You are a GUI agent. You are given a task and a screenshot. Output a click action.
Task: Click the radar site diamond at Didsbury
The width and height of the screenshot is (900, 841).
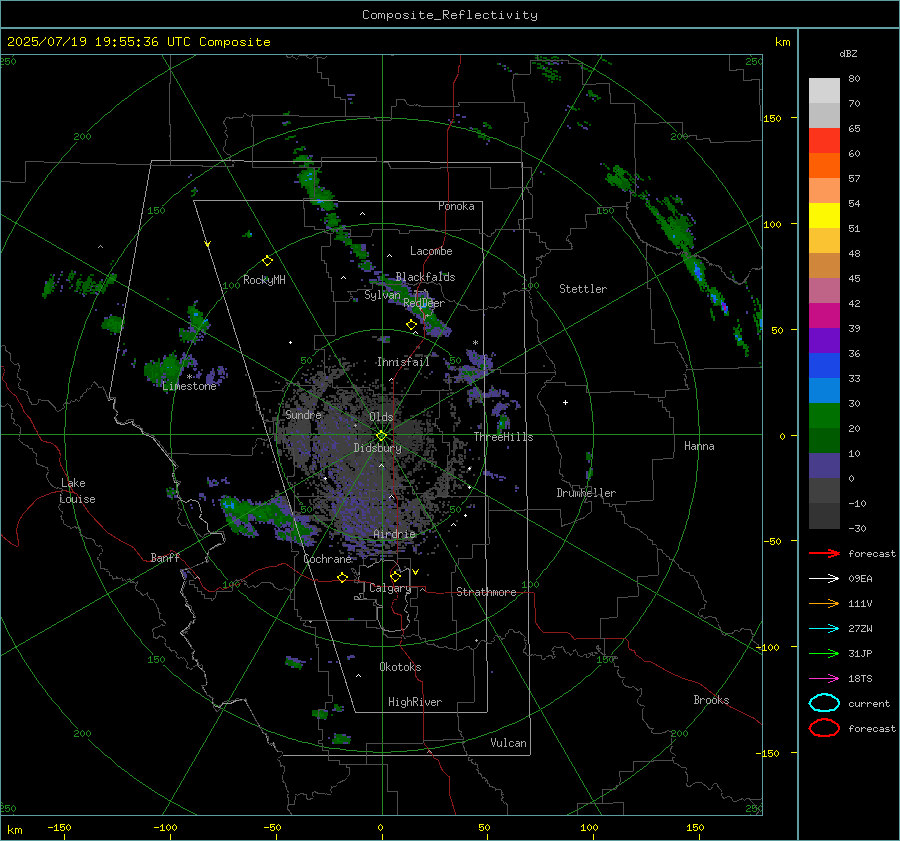[382, 436]
